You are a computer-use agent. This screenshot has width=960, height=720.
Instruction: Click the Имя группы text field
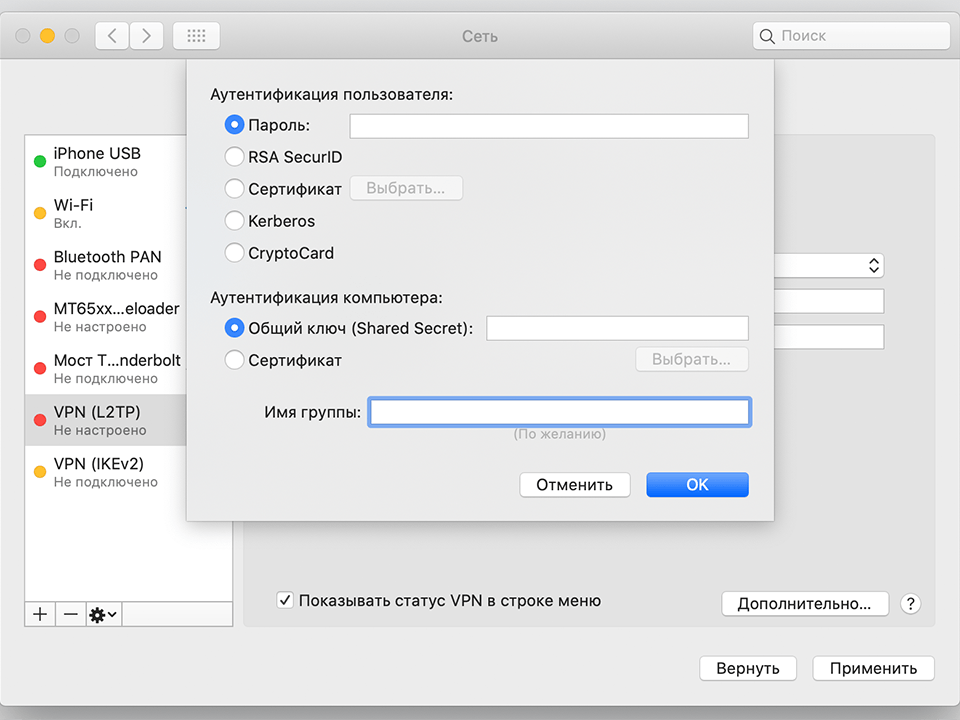(x=559, y=411)
